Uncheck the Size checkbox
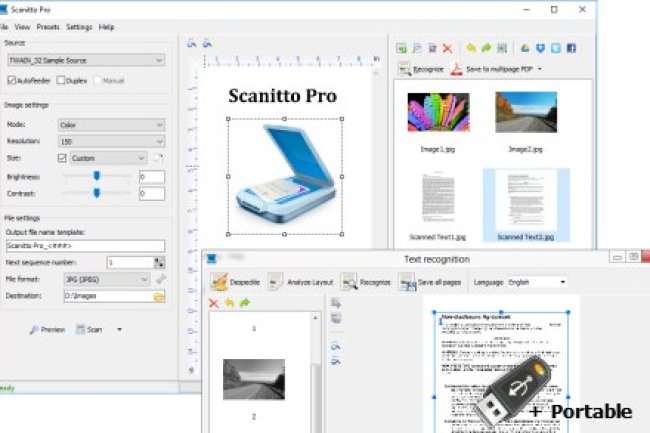 tap(62, 158)
